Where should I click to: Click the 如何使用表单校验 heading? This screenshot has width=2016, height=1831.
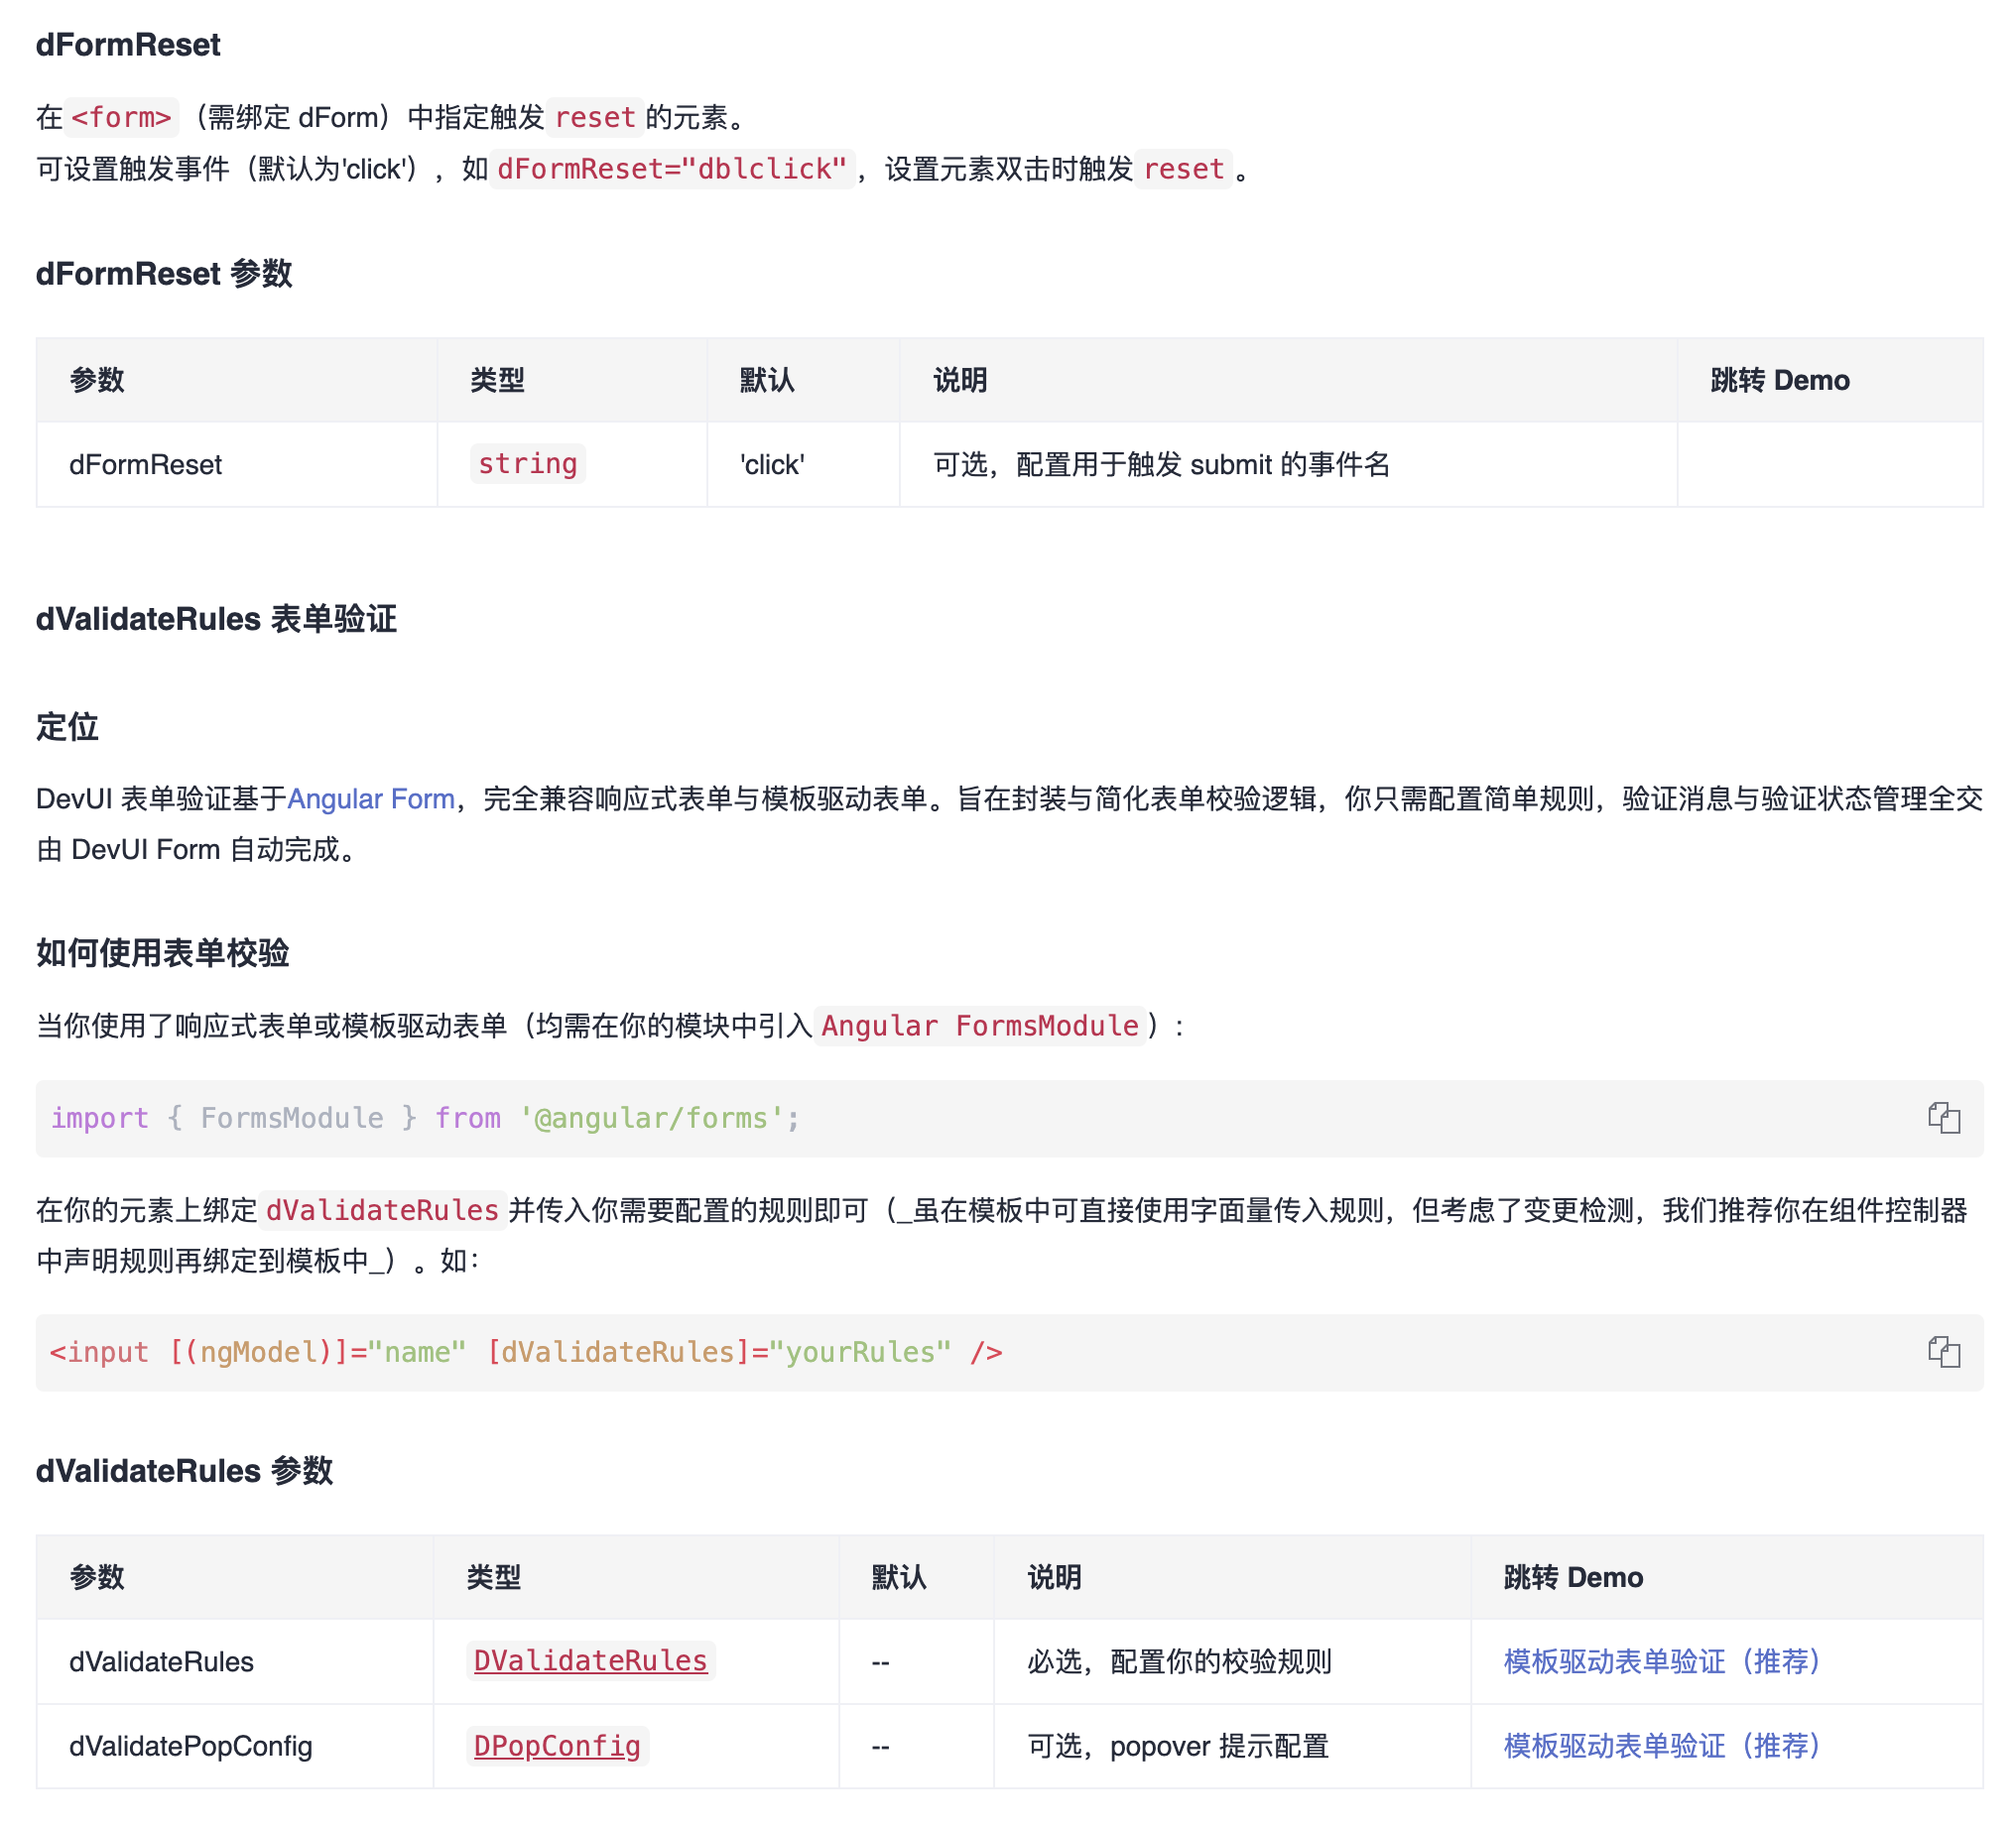[x=162, y=953]
